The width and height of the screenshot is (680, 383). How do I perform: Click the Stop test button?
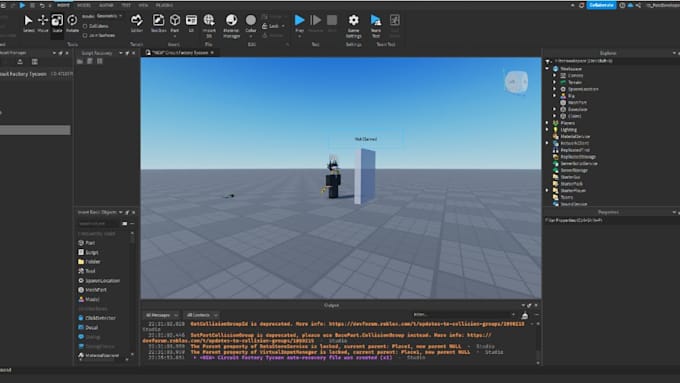click(x=332, y=24)
